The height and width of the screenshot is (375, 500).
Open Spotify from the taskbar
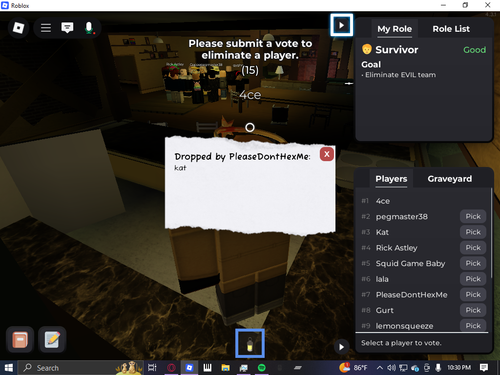coord(262,368)
